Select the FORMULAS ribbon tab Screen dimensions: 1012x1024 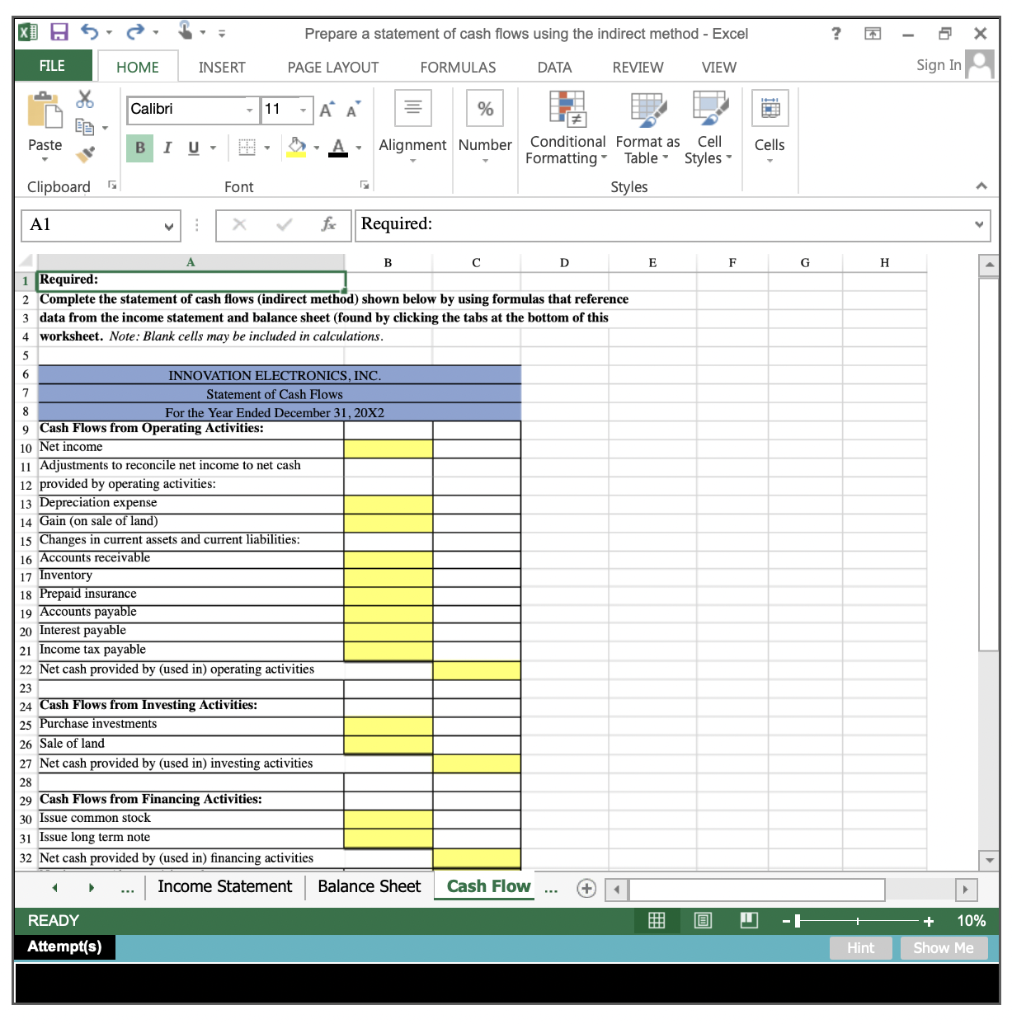[x=458, y=67]
